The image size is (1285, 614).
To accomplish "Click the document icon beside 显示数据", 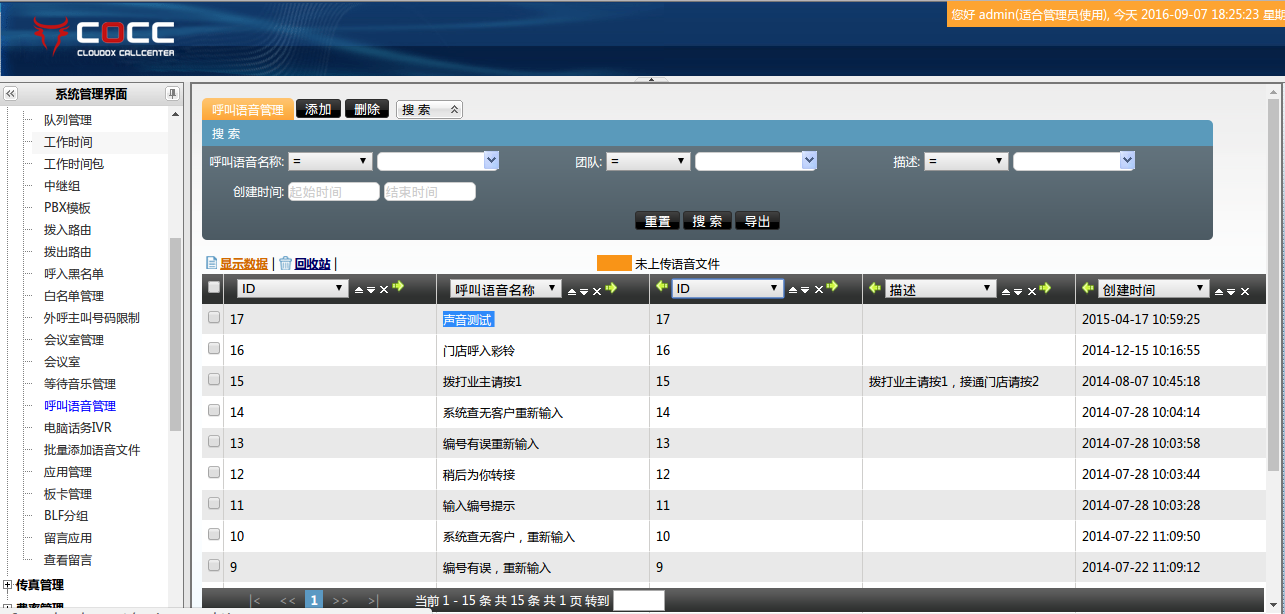I will point(211,263).
